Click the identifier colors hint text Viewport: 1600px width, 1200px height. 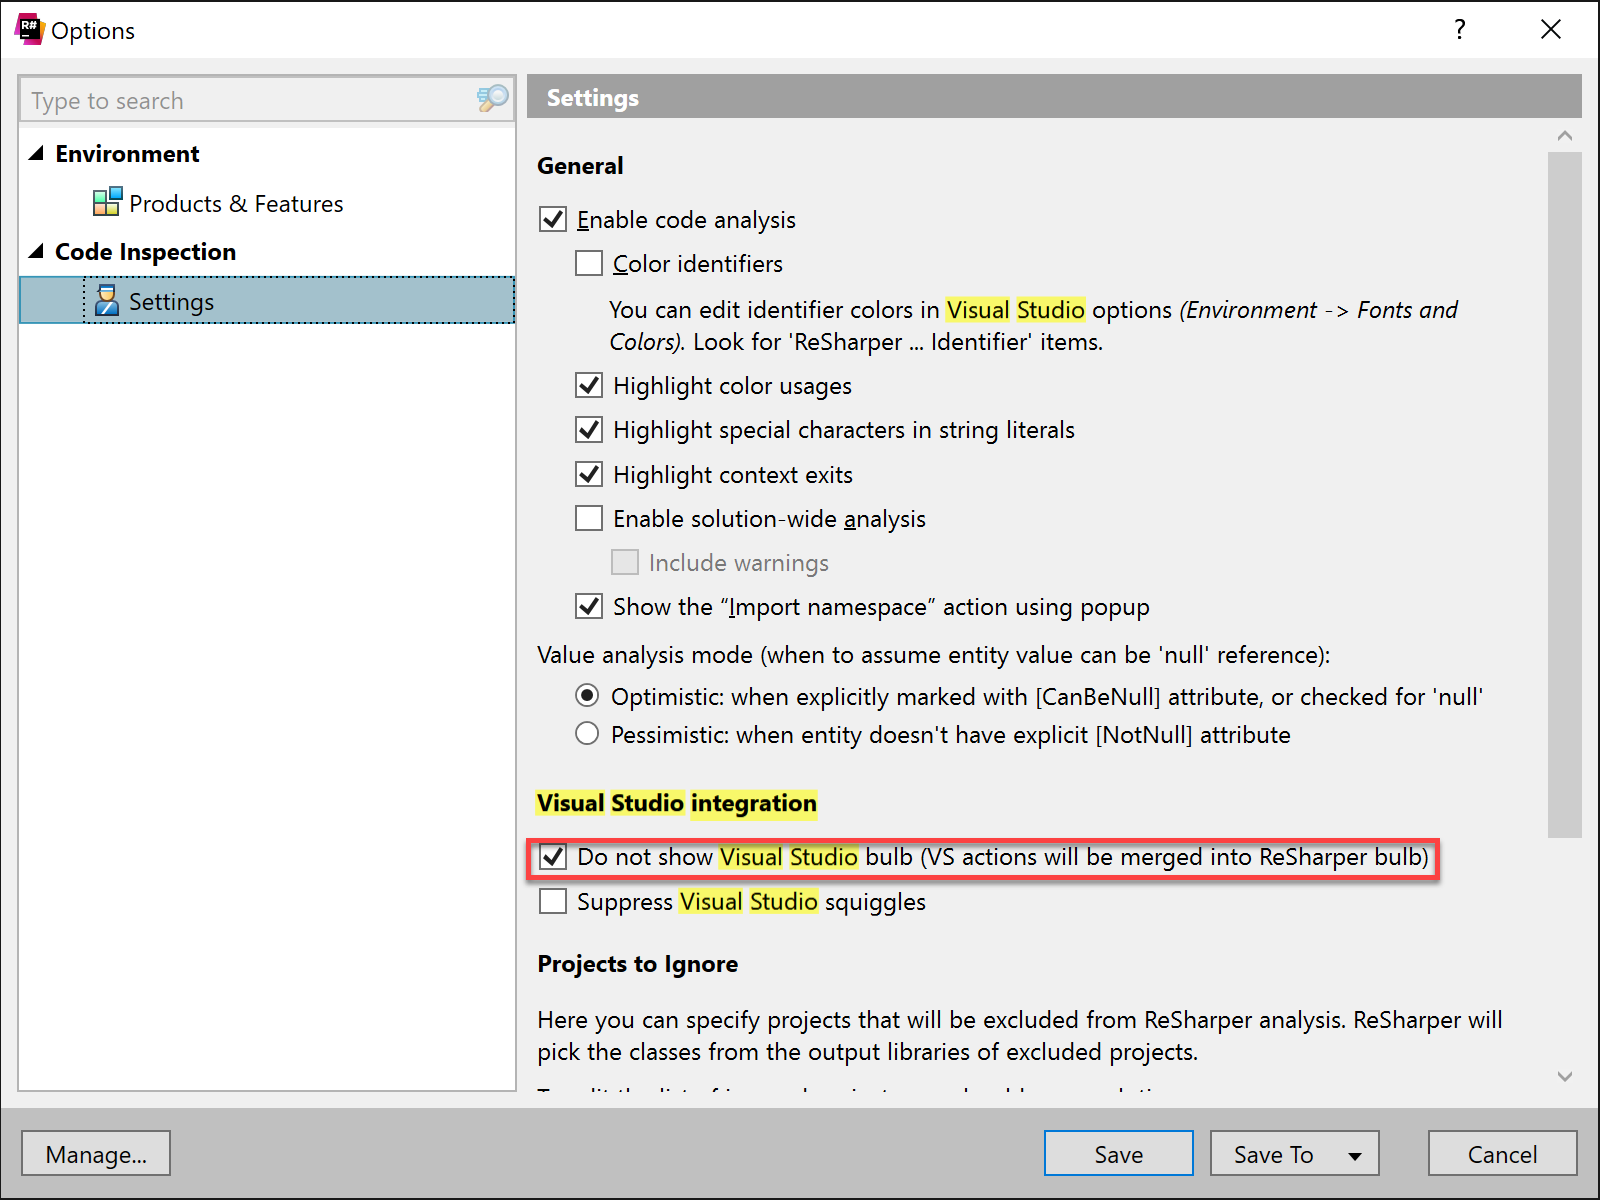pyautogui.click(x=1033, y=326)
